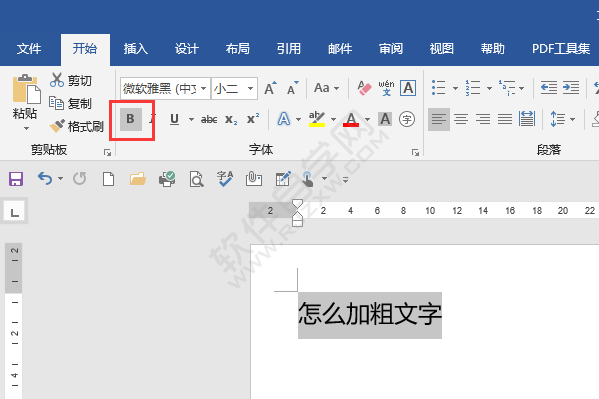This screenshot has width=599, height=399.
Task: Create new blank document icon
Action: 108,178
